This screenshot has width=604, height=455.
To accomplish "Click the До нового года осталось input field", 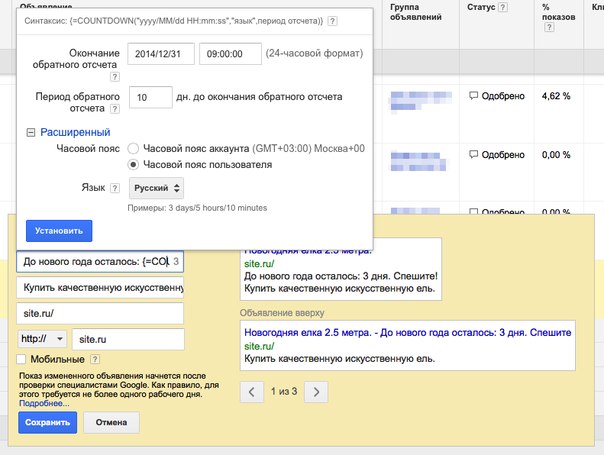I will 100,262.
